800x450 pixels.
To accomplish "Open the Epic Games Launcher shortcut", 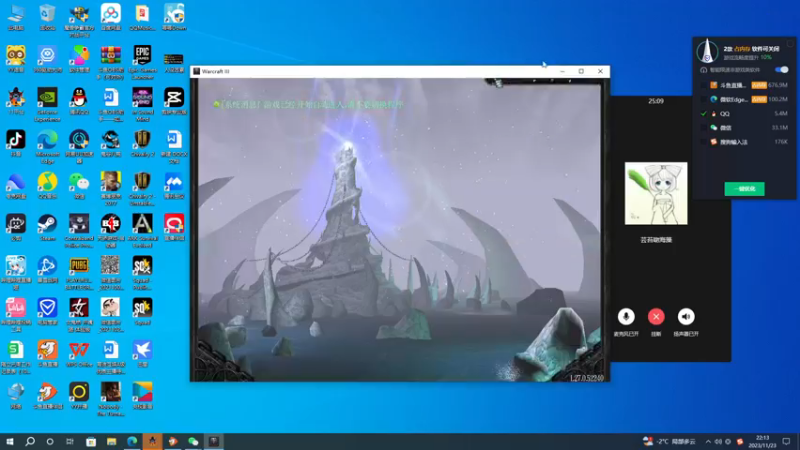I will pyautogui.click(x=142, y=62).
